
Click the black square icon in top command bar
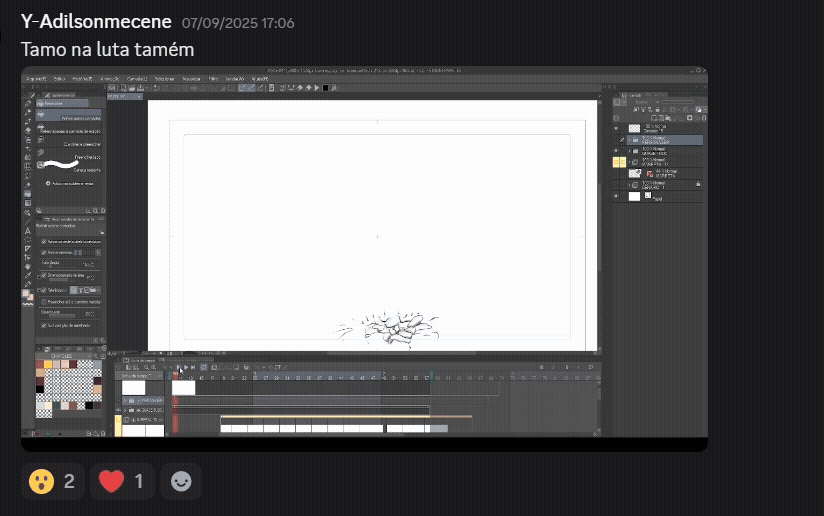tap(325, 88)
